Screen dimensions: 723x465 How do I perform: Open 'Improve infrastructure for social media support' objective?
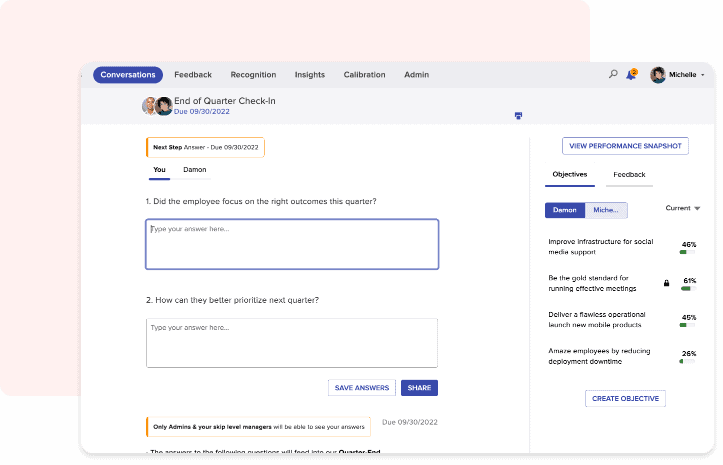pos(601,247)
